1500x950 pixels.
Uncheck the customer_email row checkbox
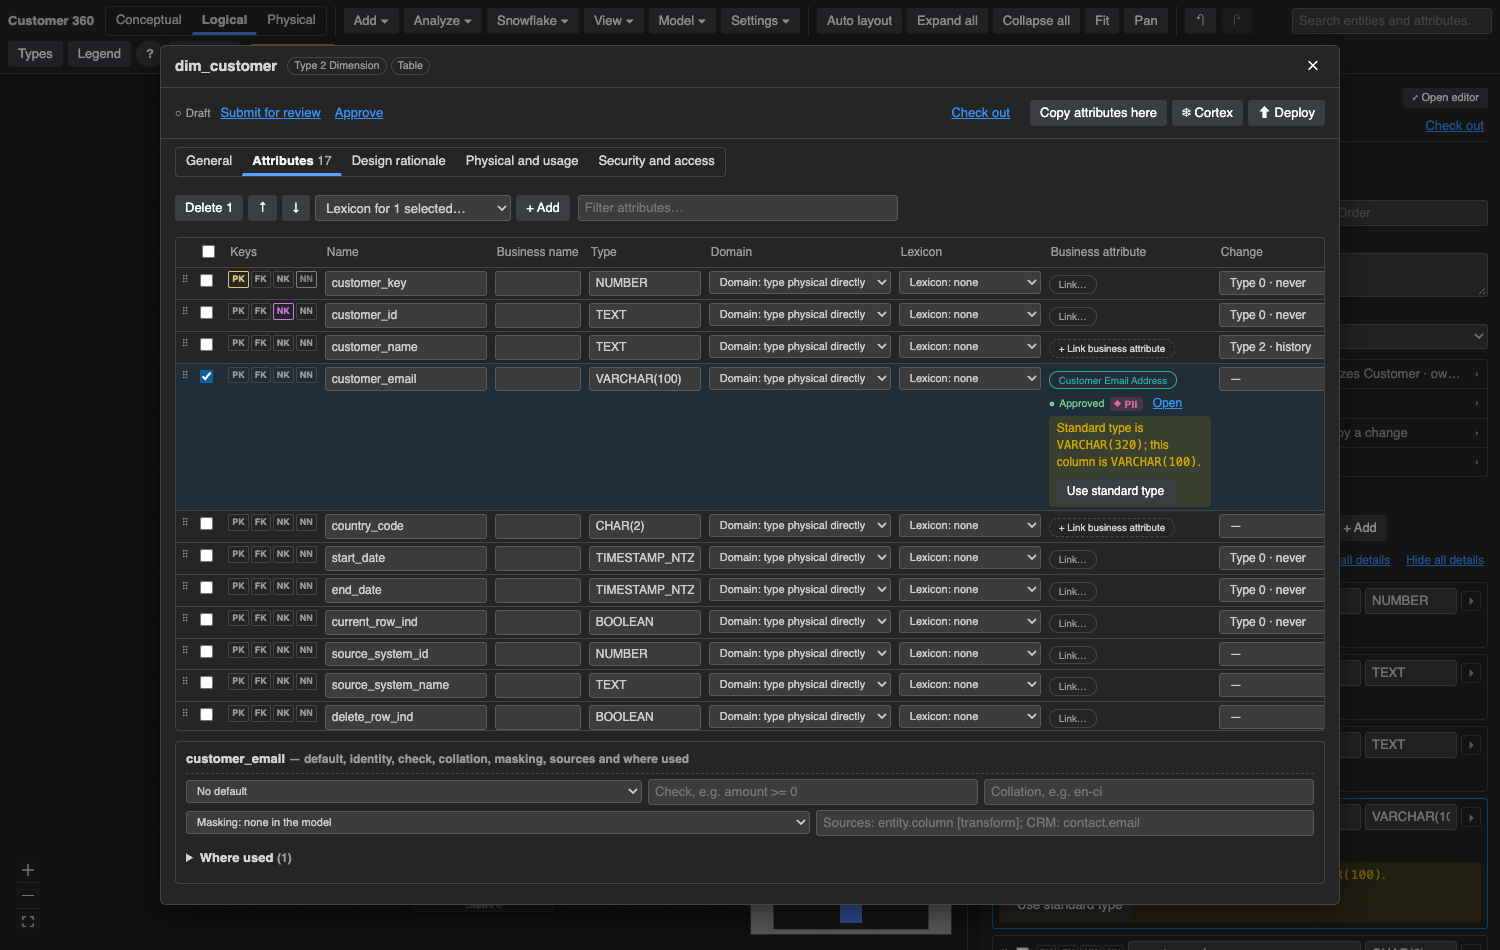tap(206, 377)
